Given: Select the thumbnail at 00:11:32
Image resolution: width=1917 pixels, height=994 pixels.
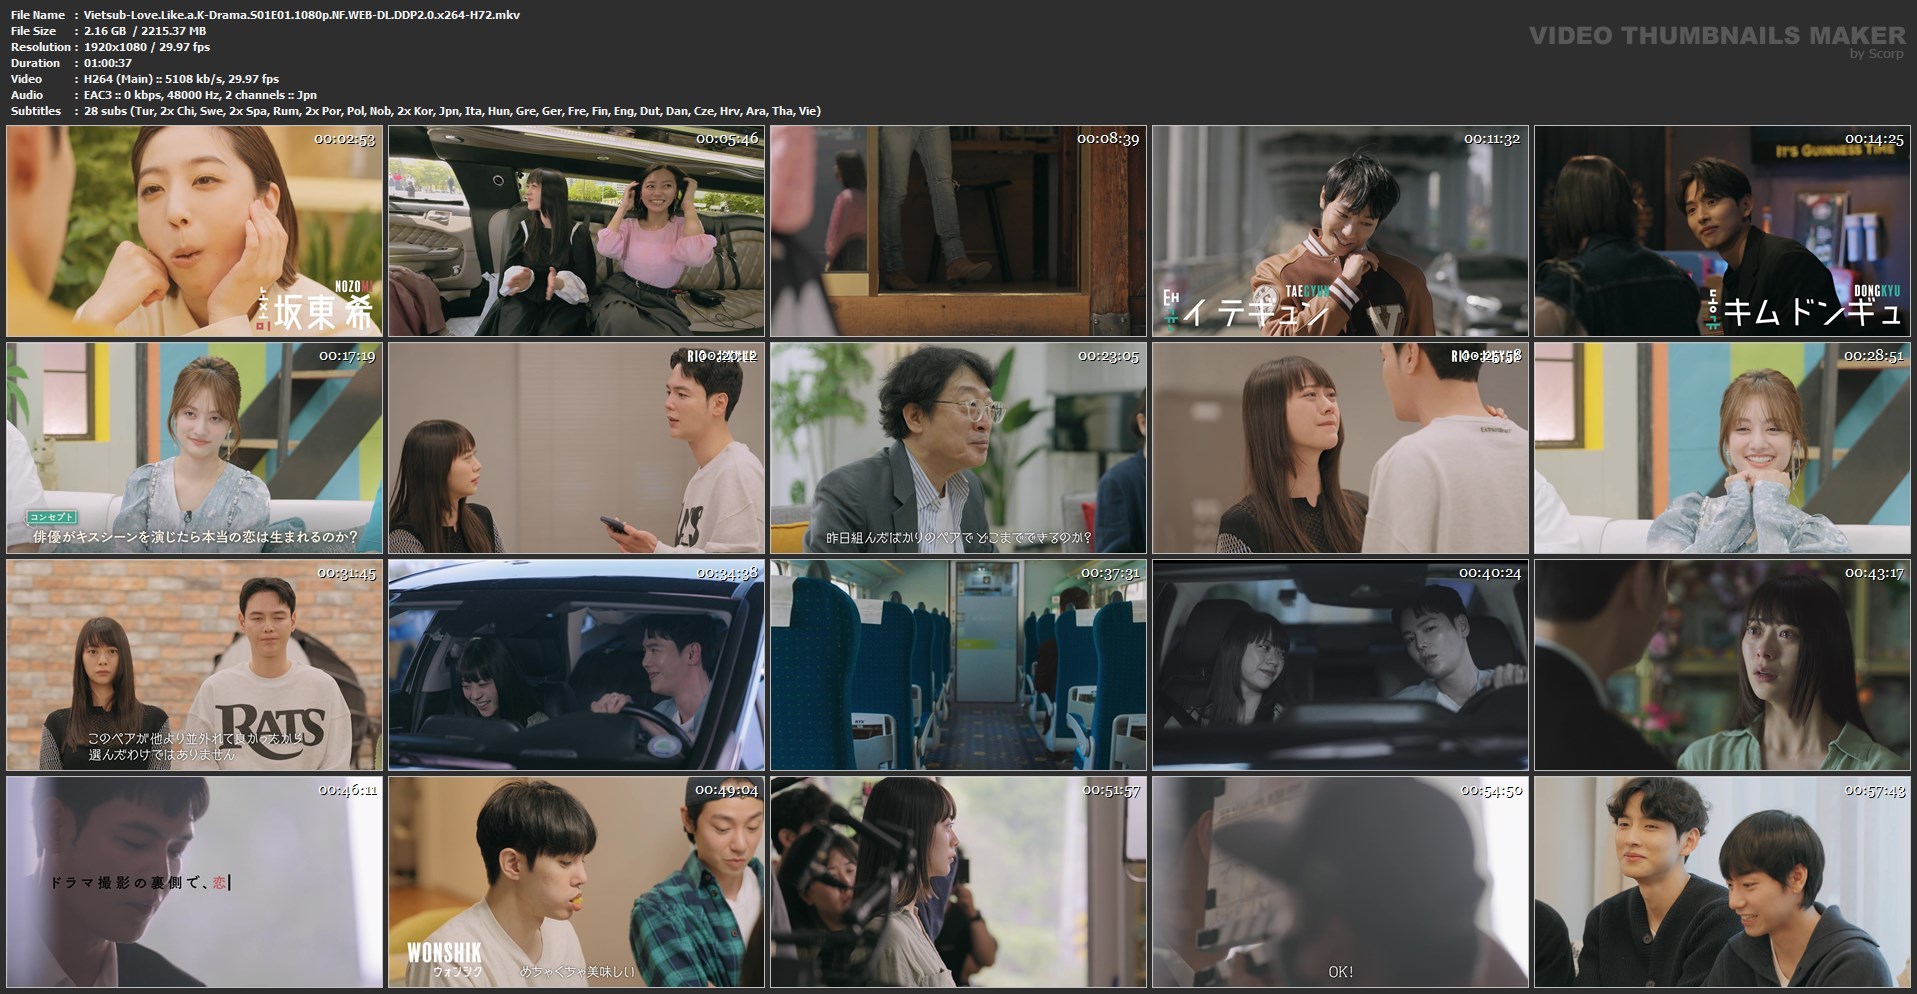Looking at the screenshot, I should click(1340, 231).
